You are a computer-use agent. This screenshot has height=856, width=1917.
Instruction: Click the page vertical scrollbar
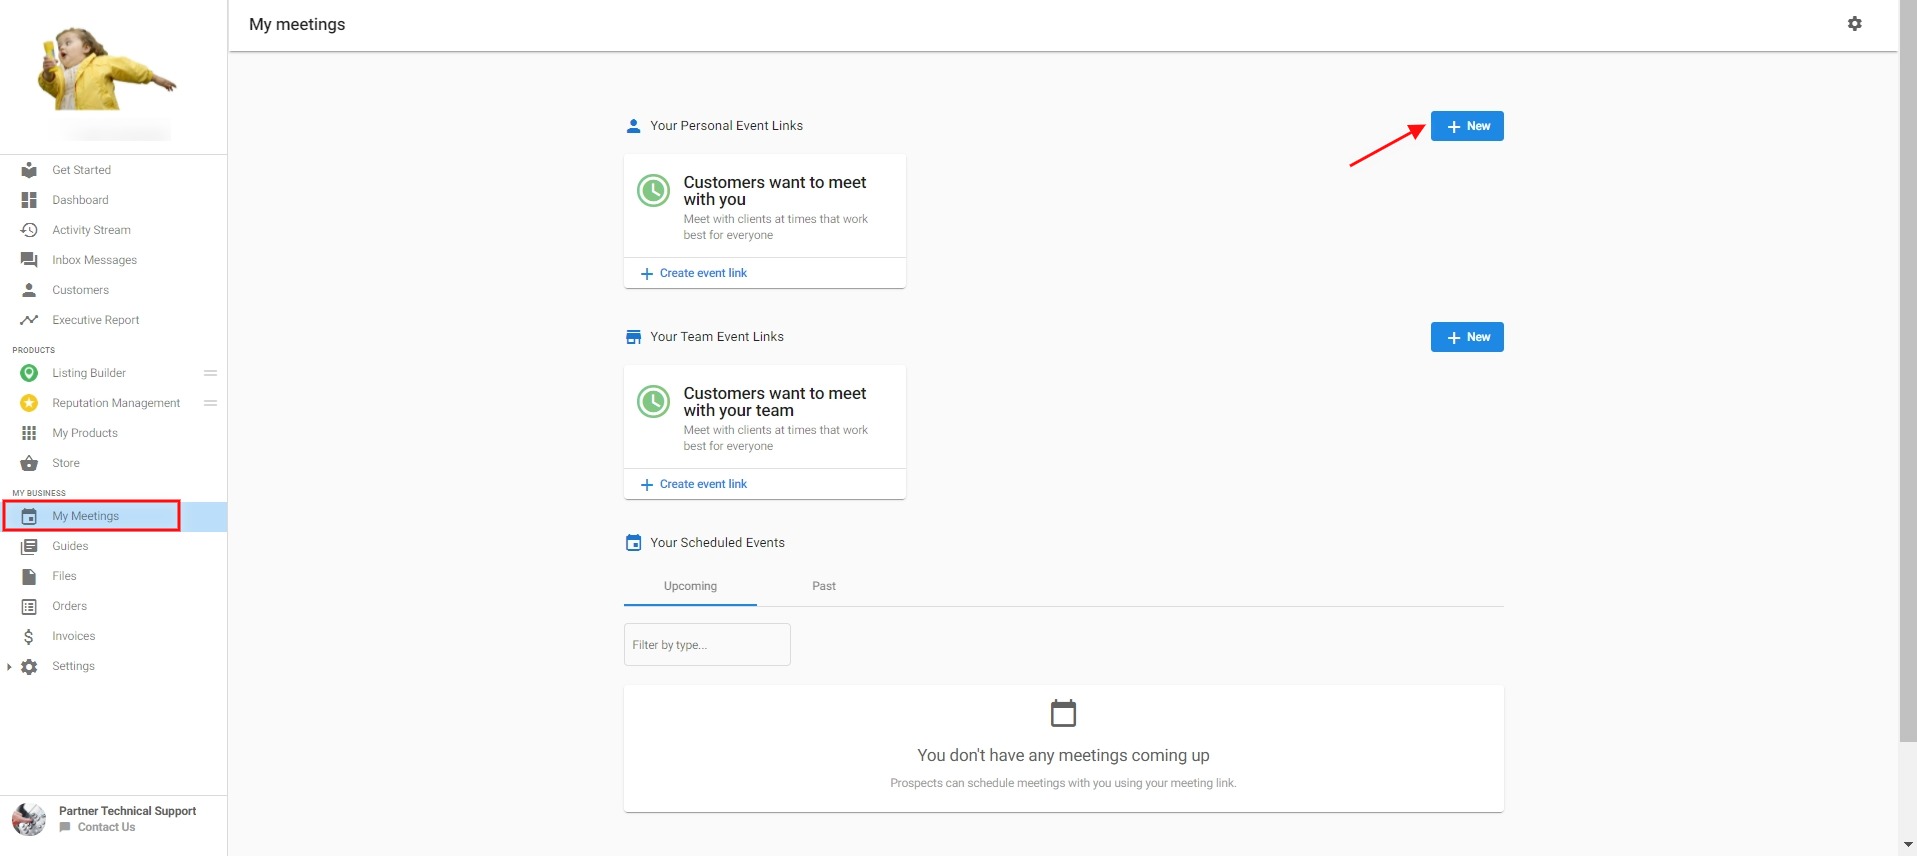click(1908, 371)
